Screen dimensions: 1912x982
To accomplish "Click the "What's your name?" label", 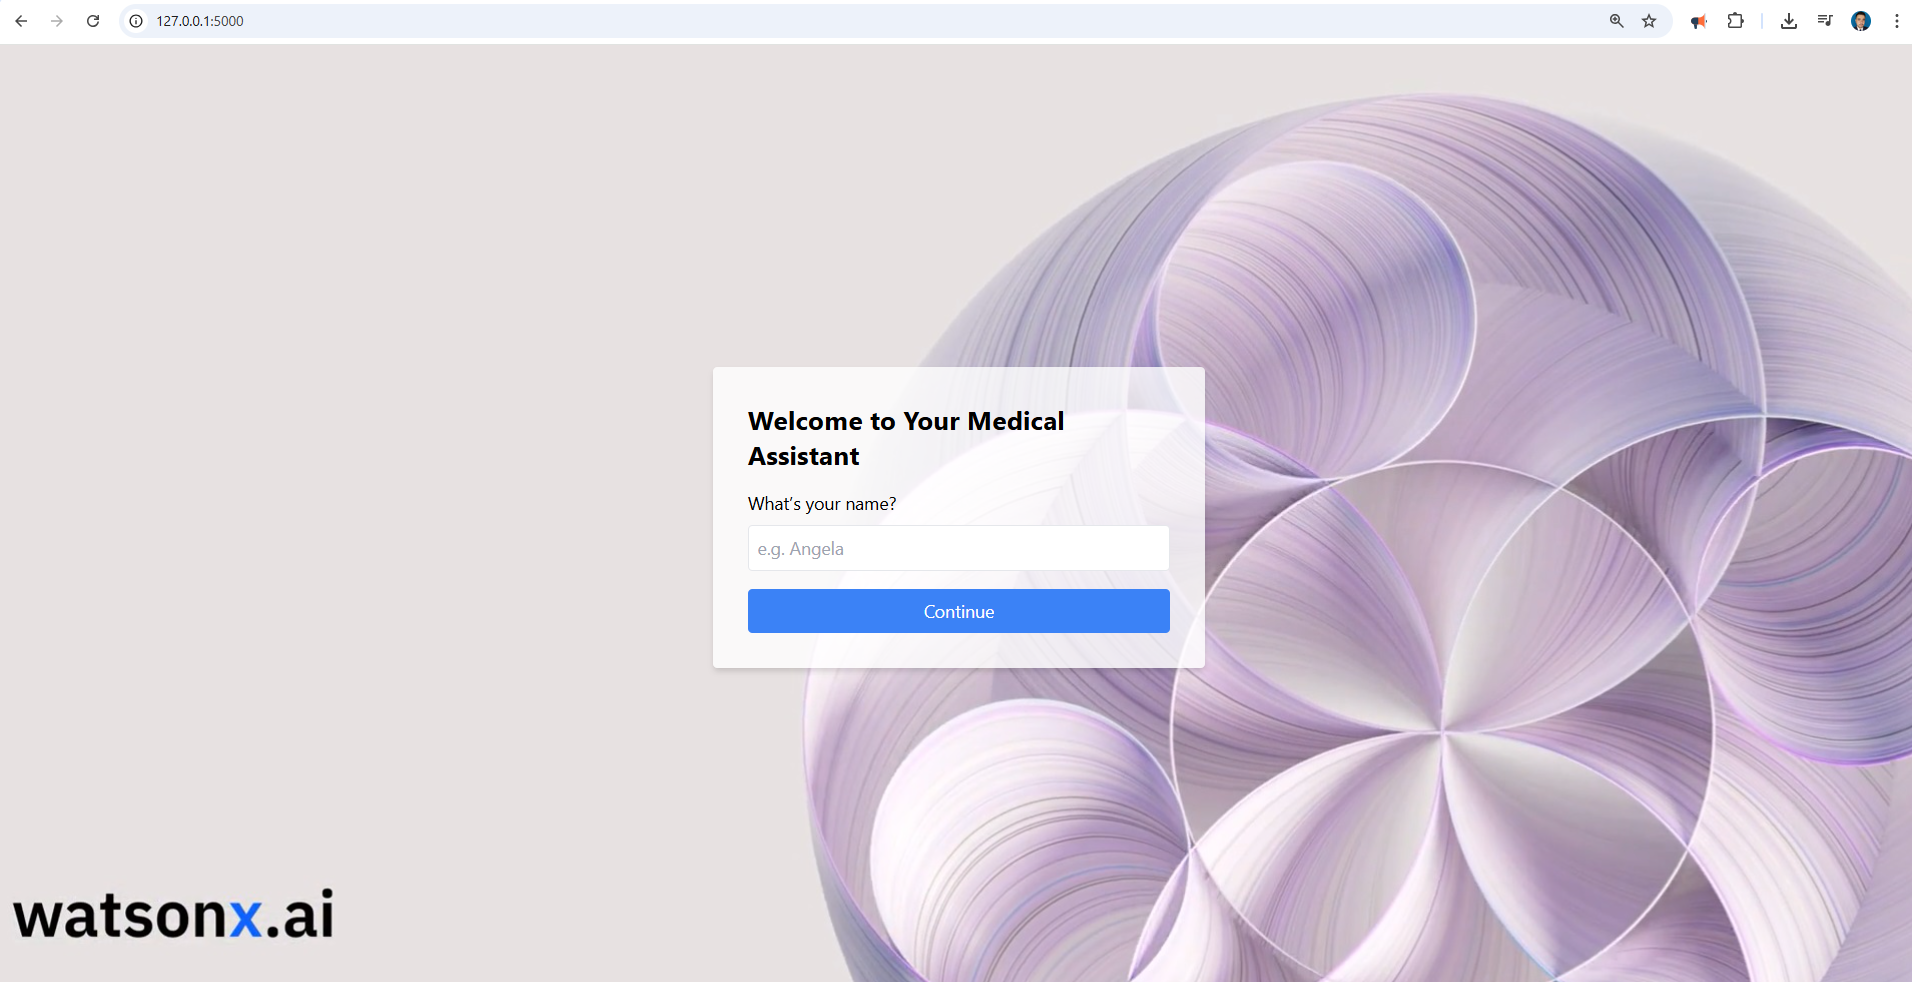I will coord(822,504).
